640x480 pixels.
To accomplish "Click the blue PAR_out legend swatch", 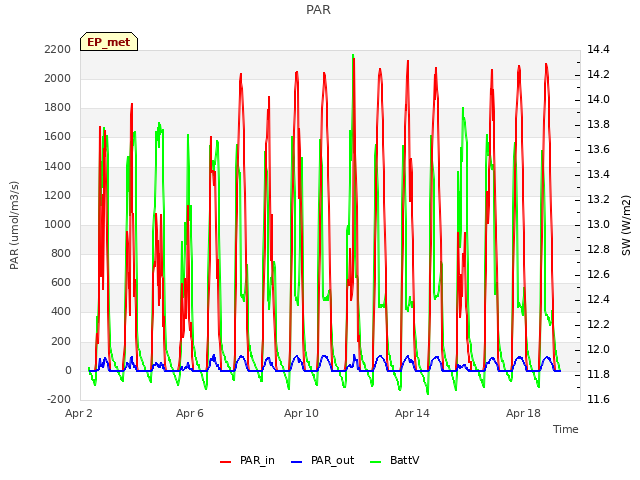I will (297, 462).
